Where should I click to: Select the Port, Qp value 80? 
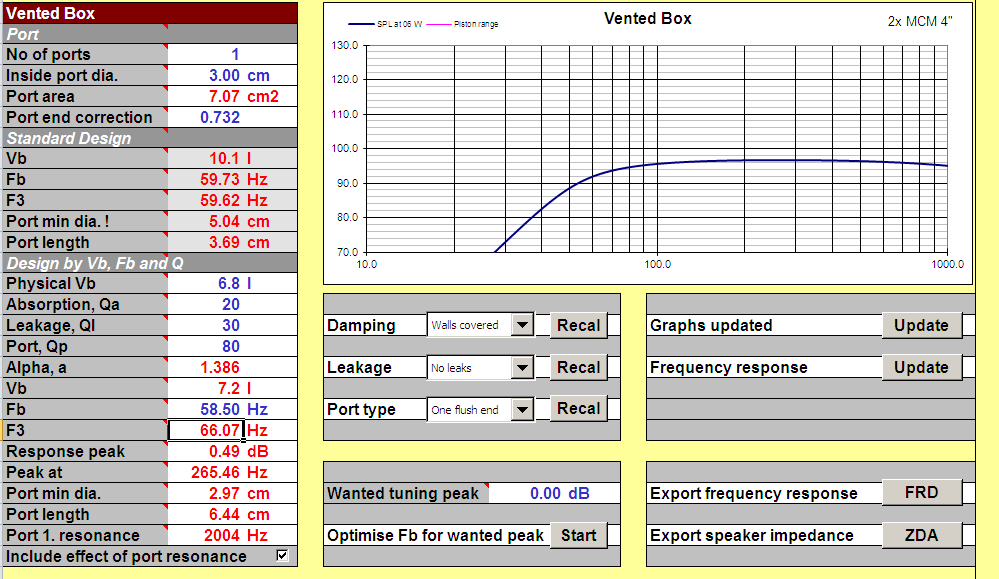[x=233, y=347]
